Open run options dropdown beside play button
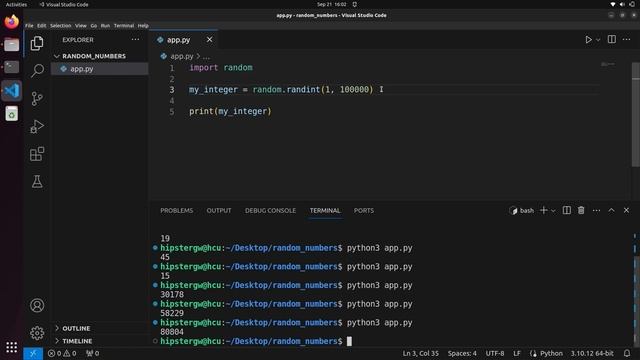This screenshot has height=360, width=640. (598, 40)
